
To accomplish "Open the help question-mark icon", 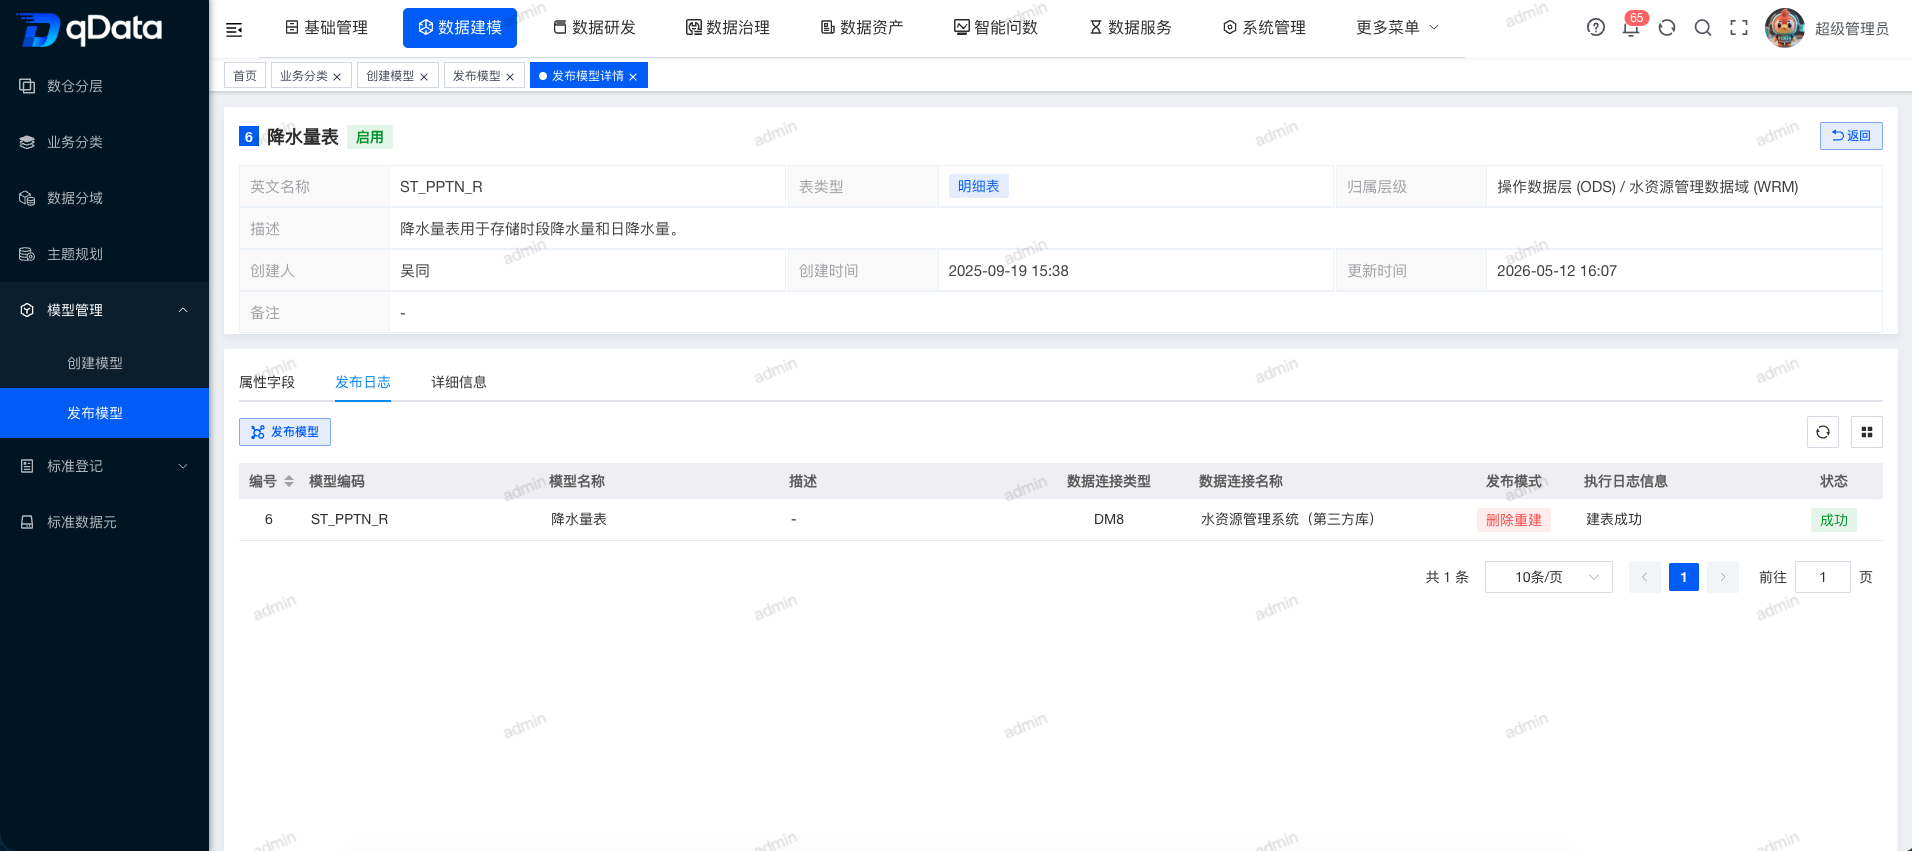I will point(1596,28).
